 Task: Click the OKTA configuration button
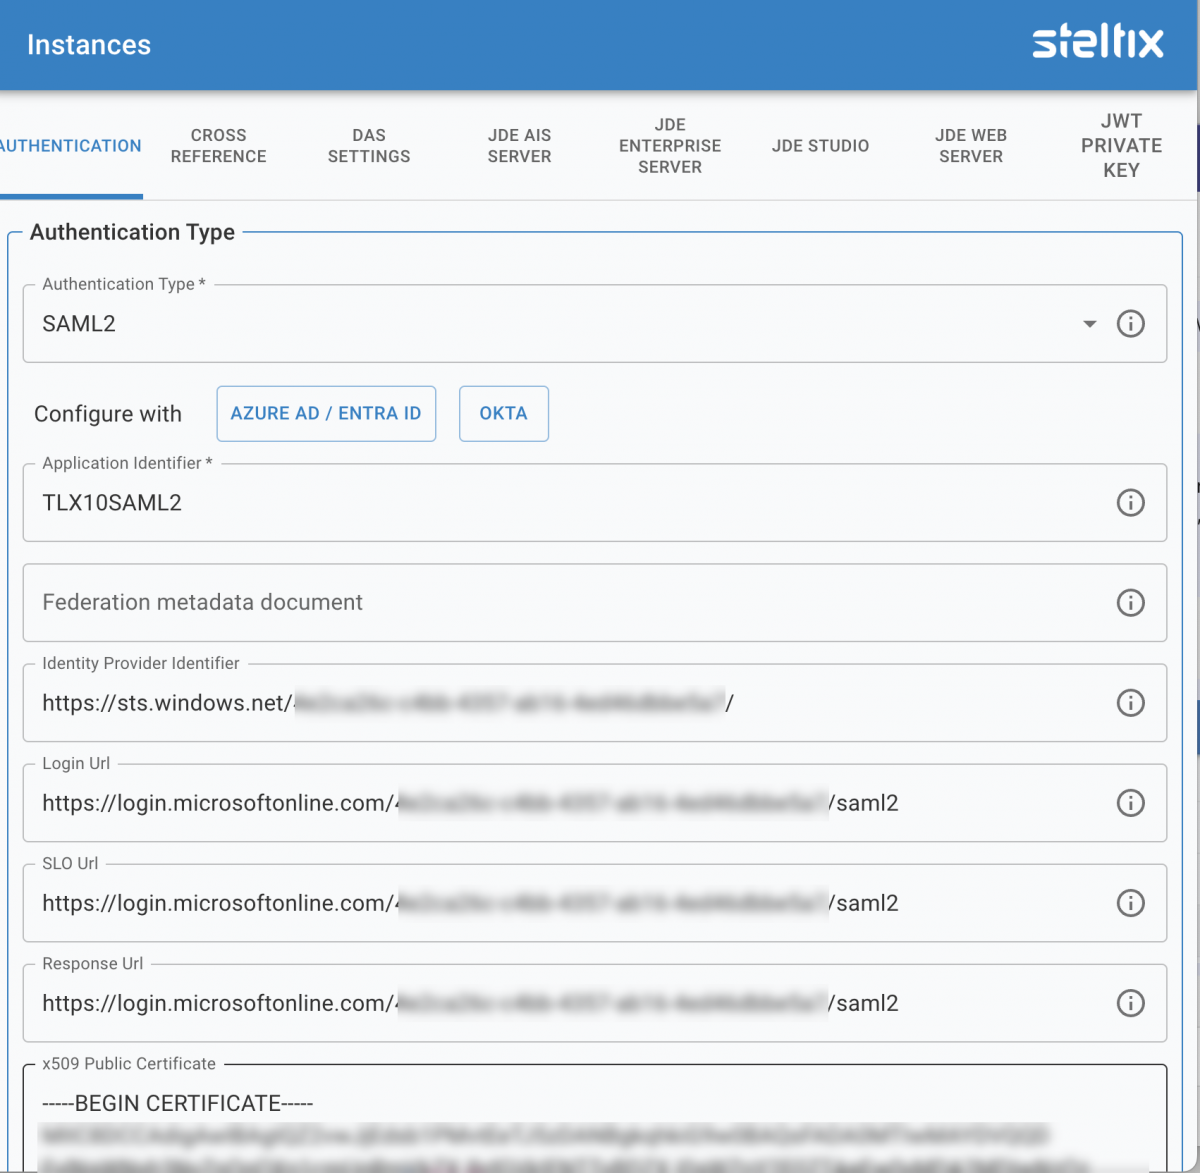pos(503,413)
